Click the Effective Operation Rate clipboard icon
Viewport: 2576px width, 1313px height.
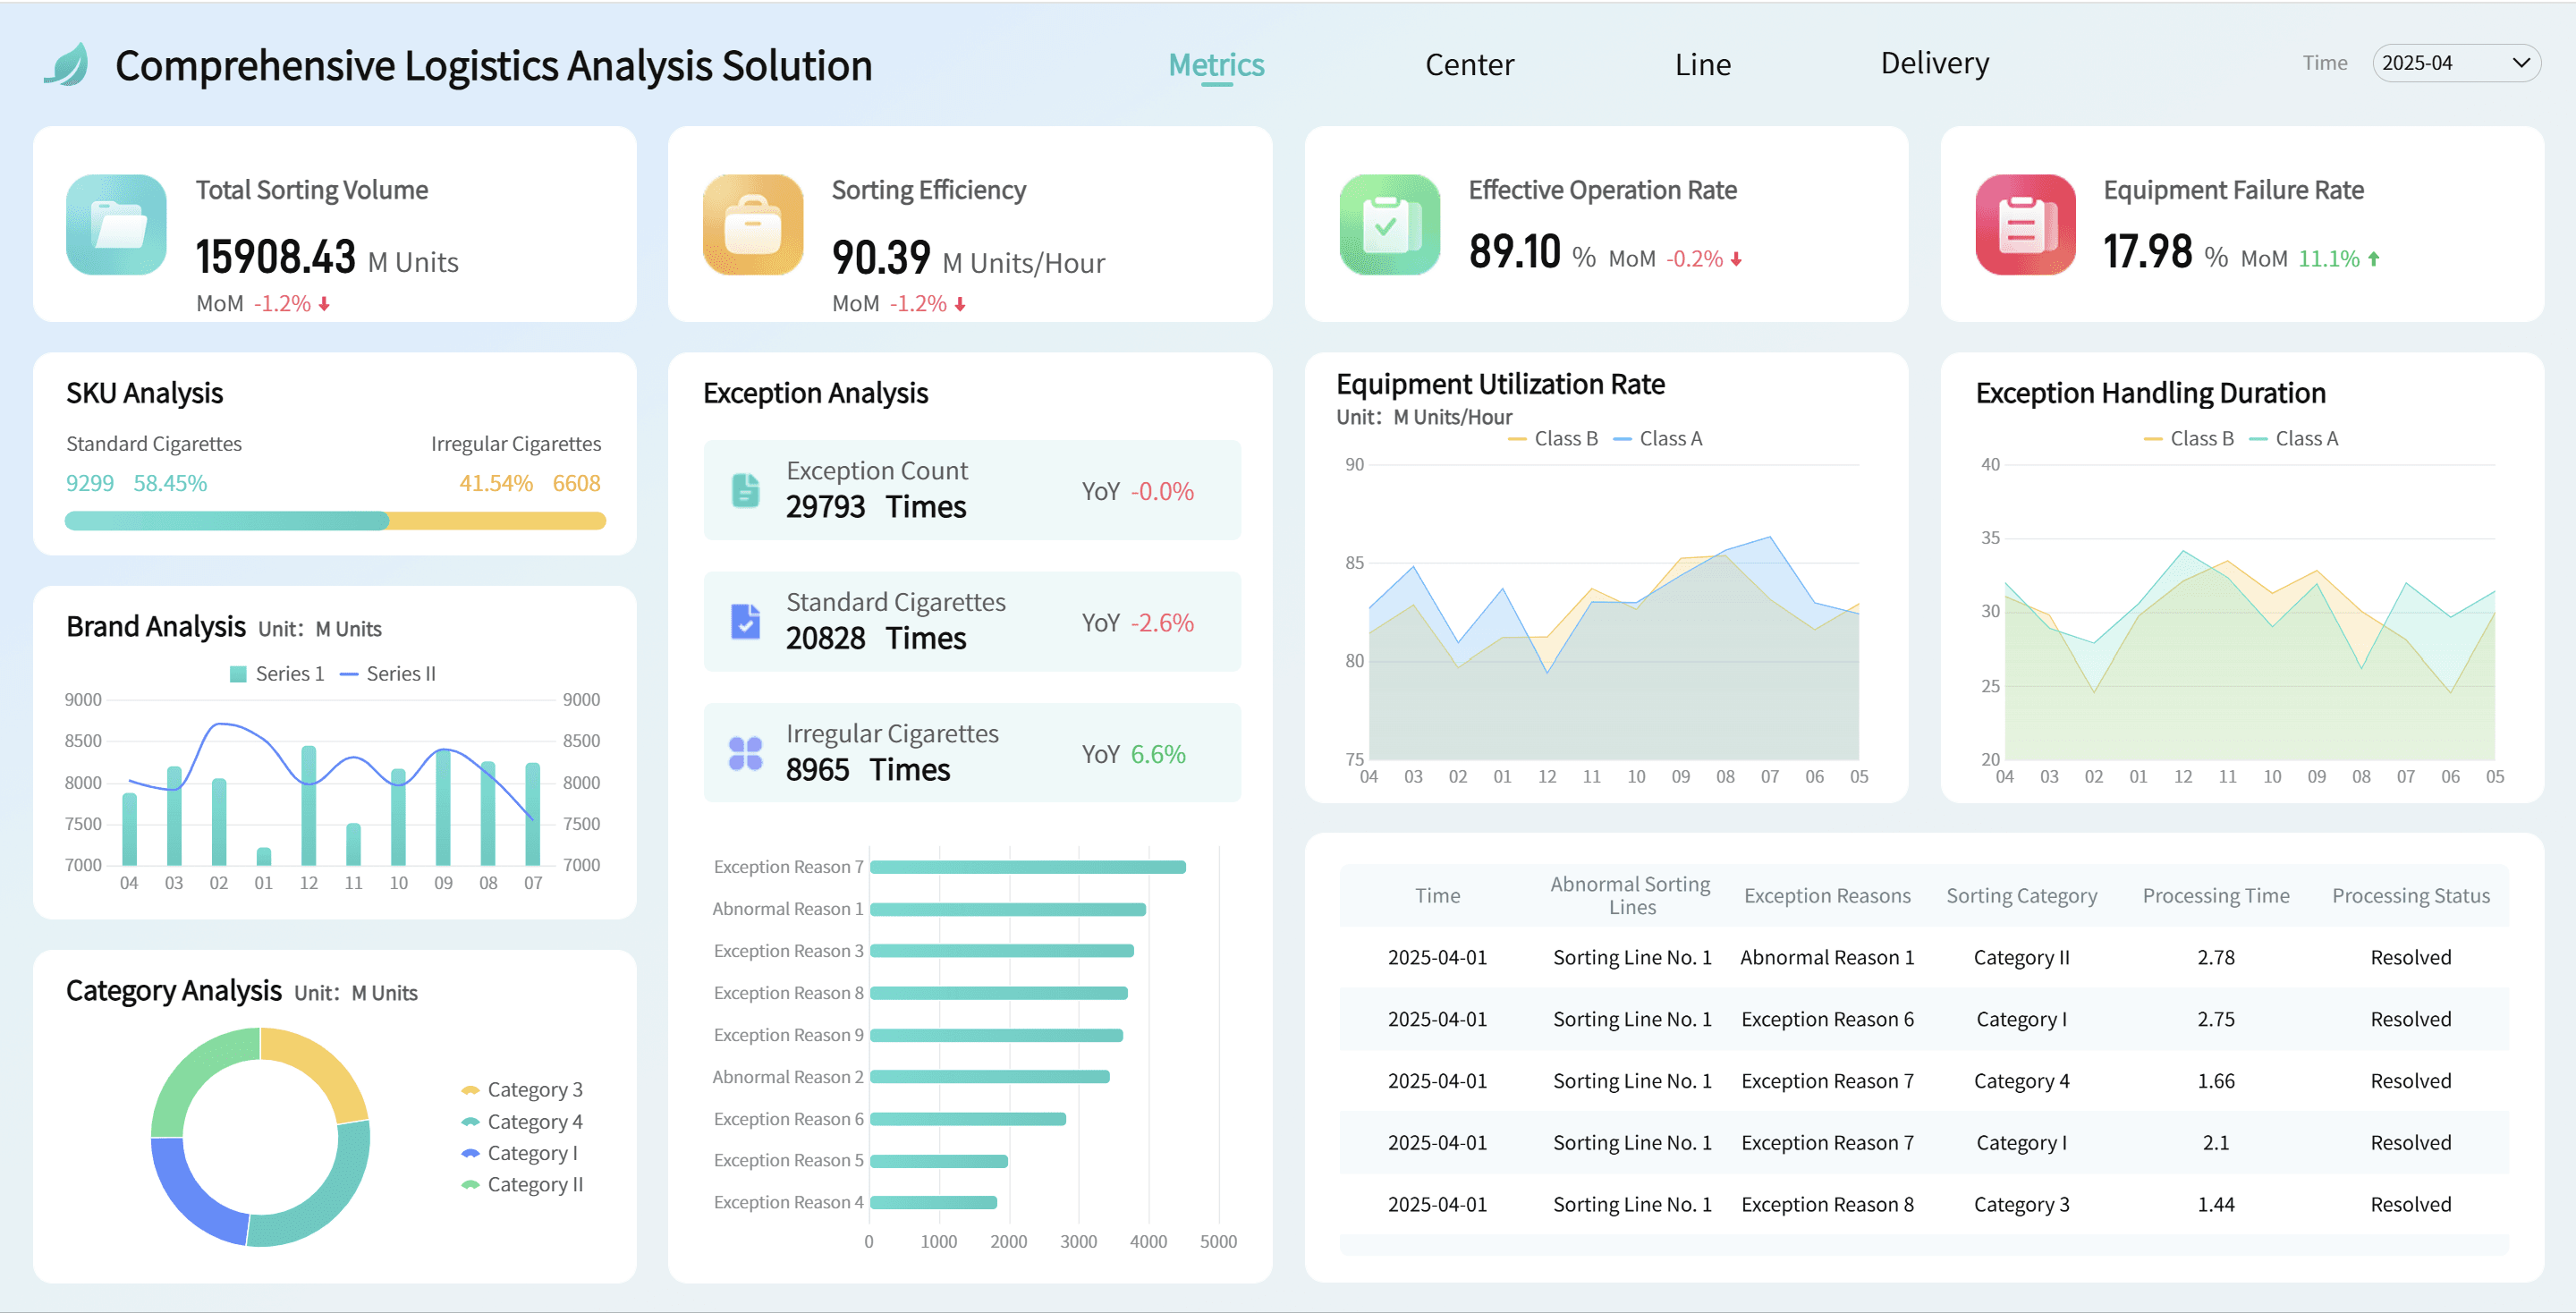pos(1390,225)
